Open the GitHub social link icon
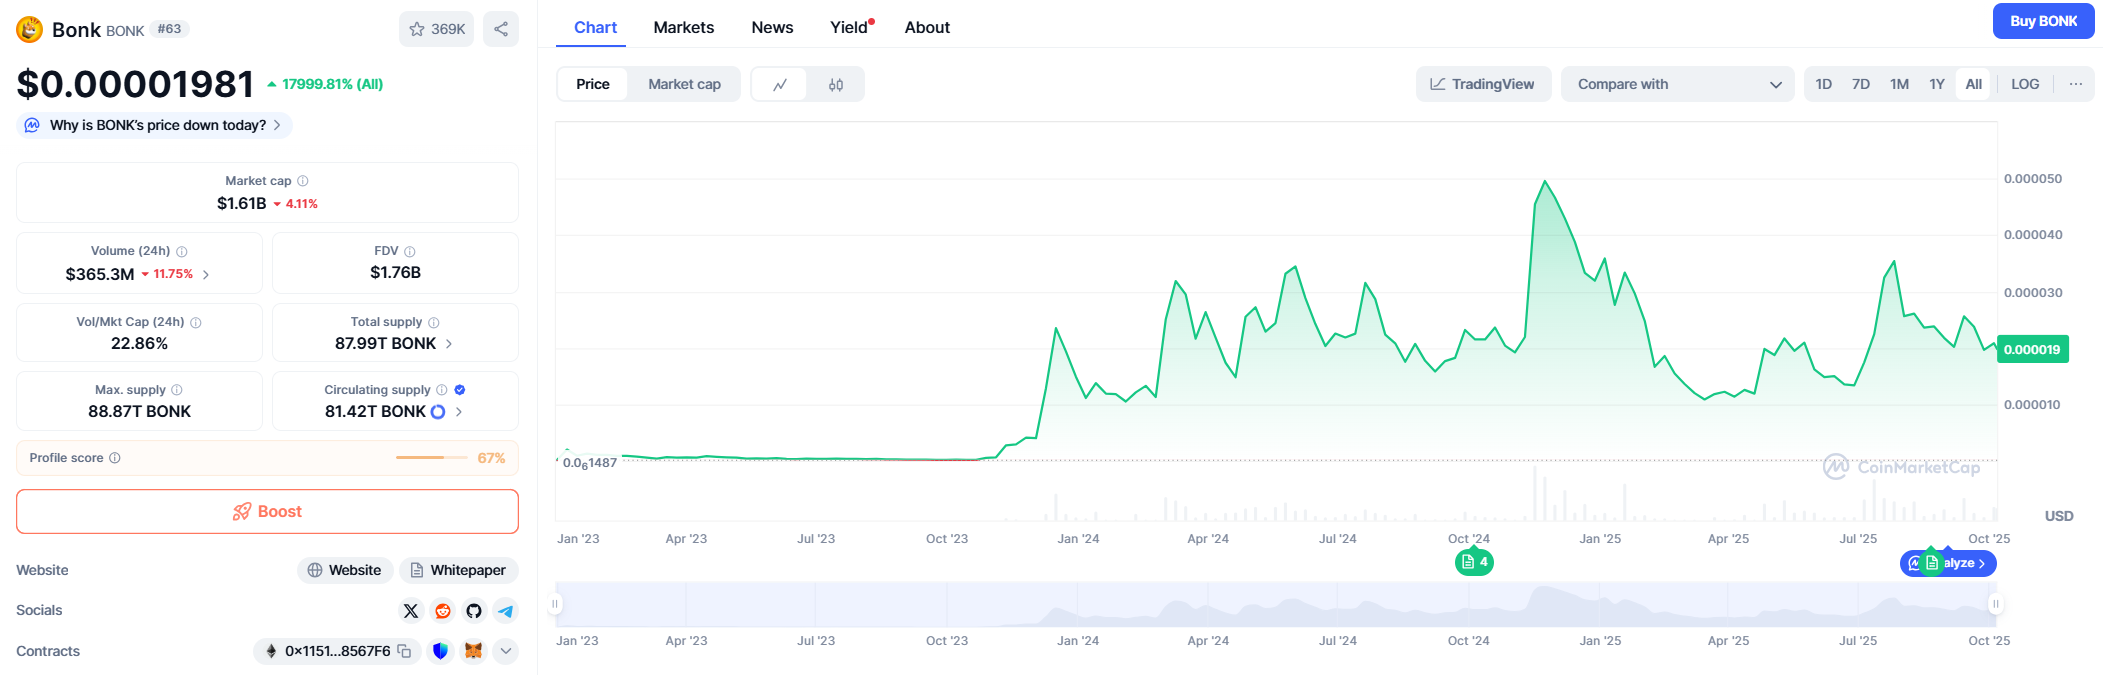2103x675 pixels. tap(474, 611)
